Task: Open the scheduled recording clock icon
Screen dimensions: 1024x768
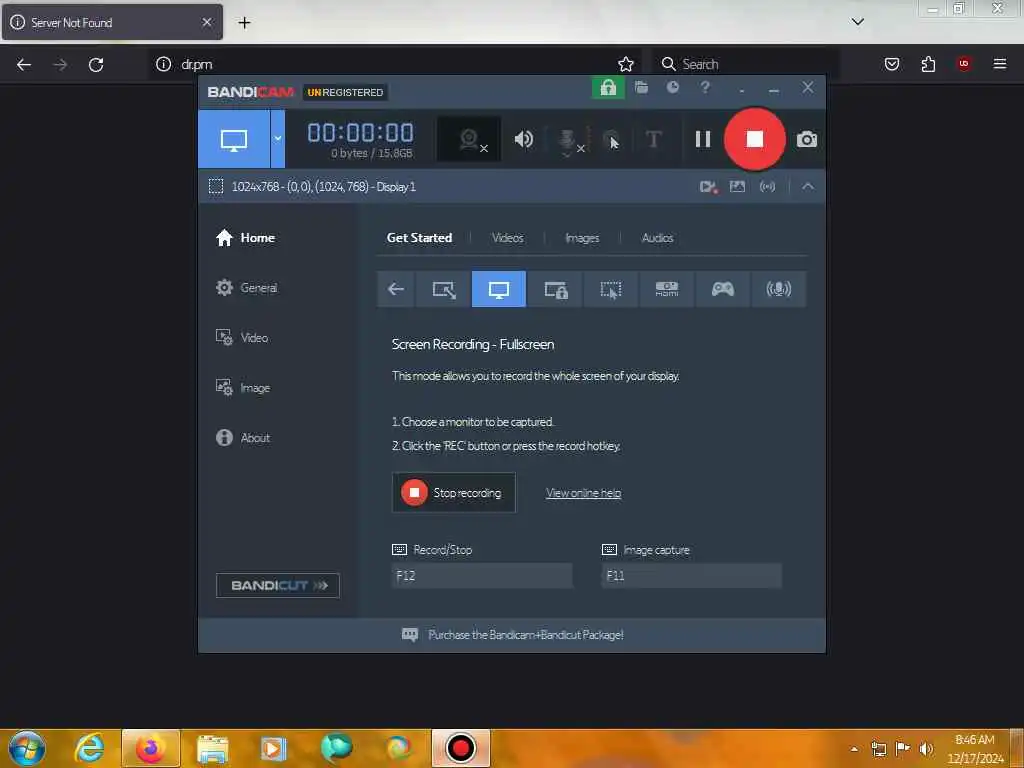Action: (x=673, y=87)
